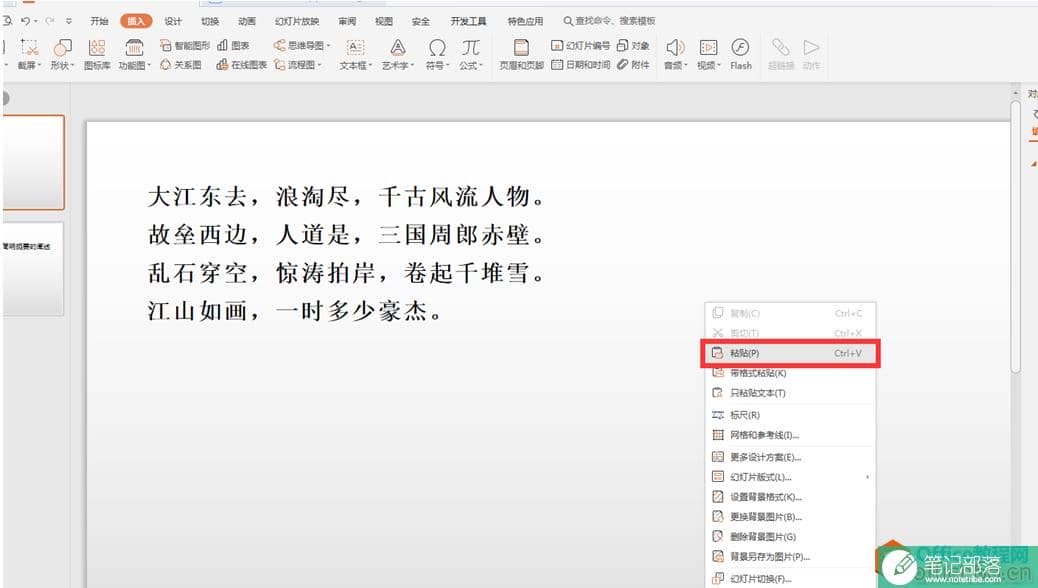
Task: Open 更多设计方案(E) from the context menu
Action: pos(790,457)
